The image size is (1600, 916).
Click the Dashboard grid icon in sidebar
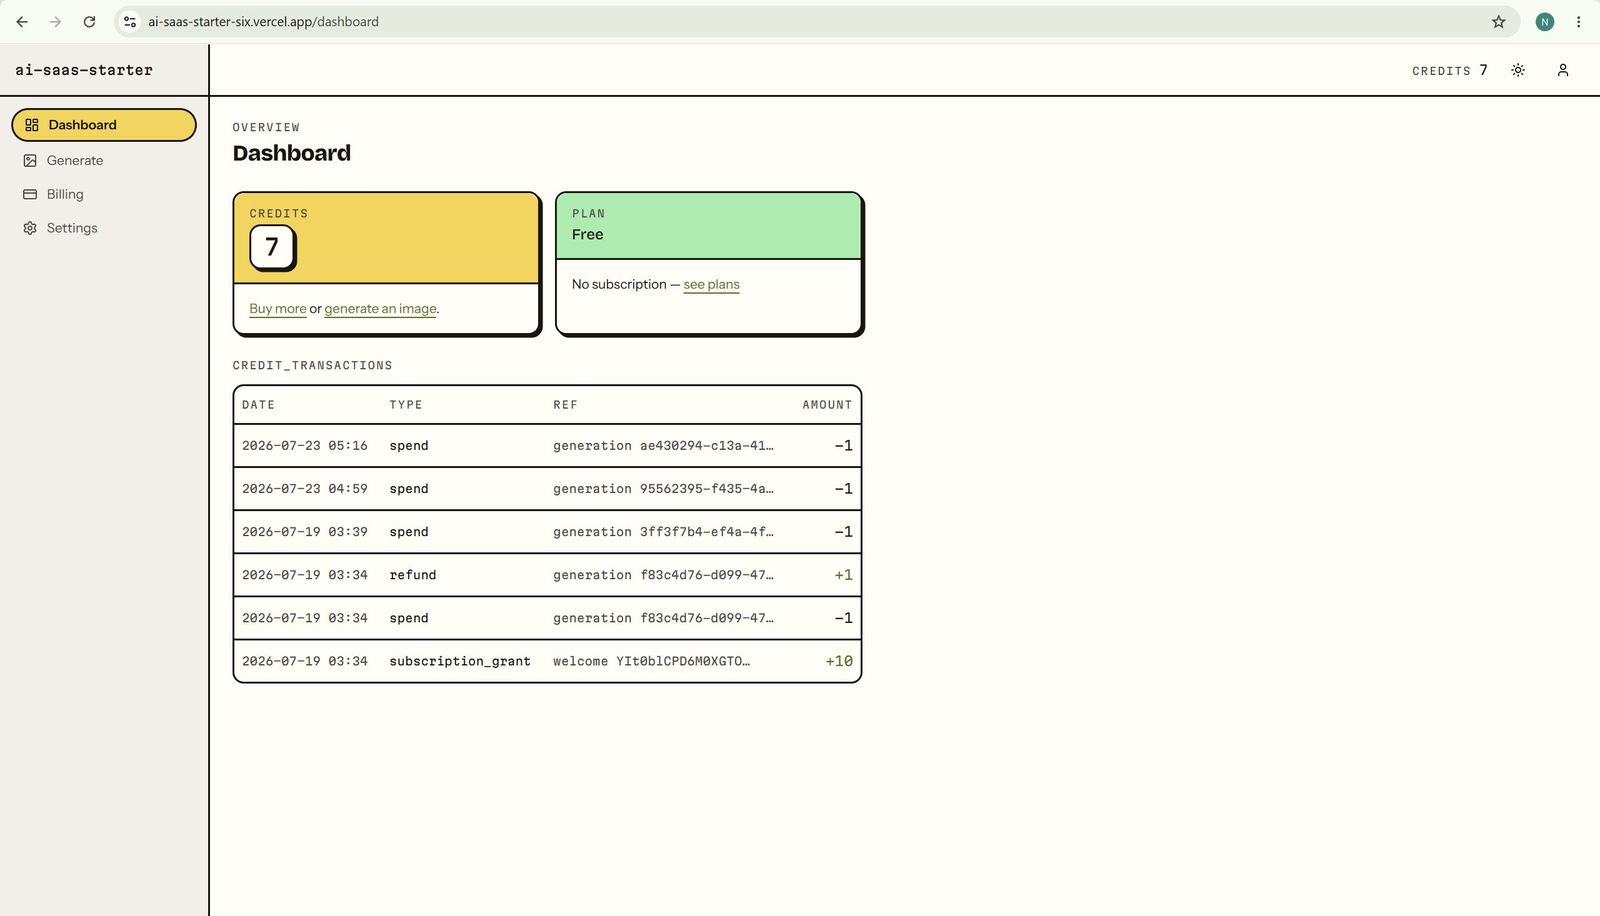[x=32, y=125]
